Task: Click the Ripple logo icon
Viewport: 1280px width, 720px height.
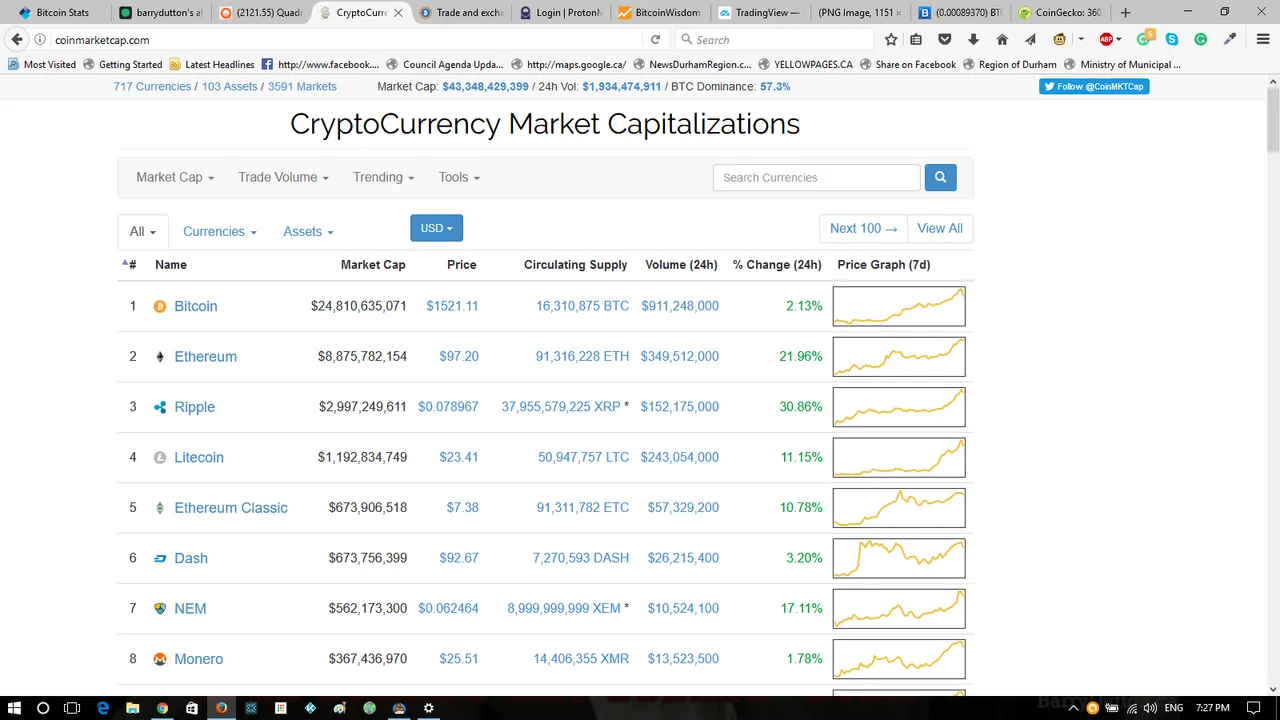Action: pos(160,407)
